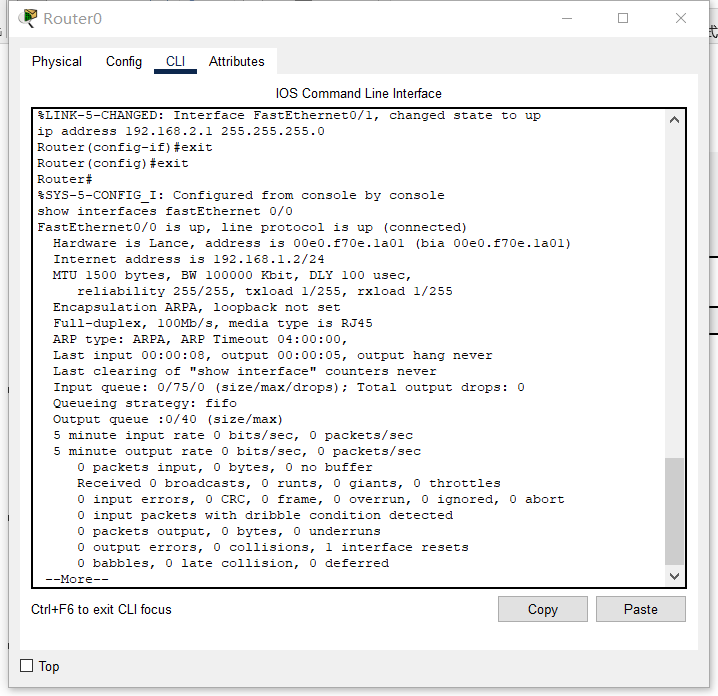Maximize the Router0 window
This screenshot has width=718, height=696.
pyautogui.click(x=623, y=18)
